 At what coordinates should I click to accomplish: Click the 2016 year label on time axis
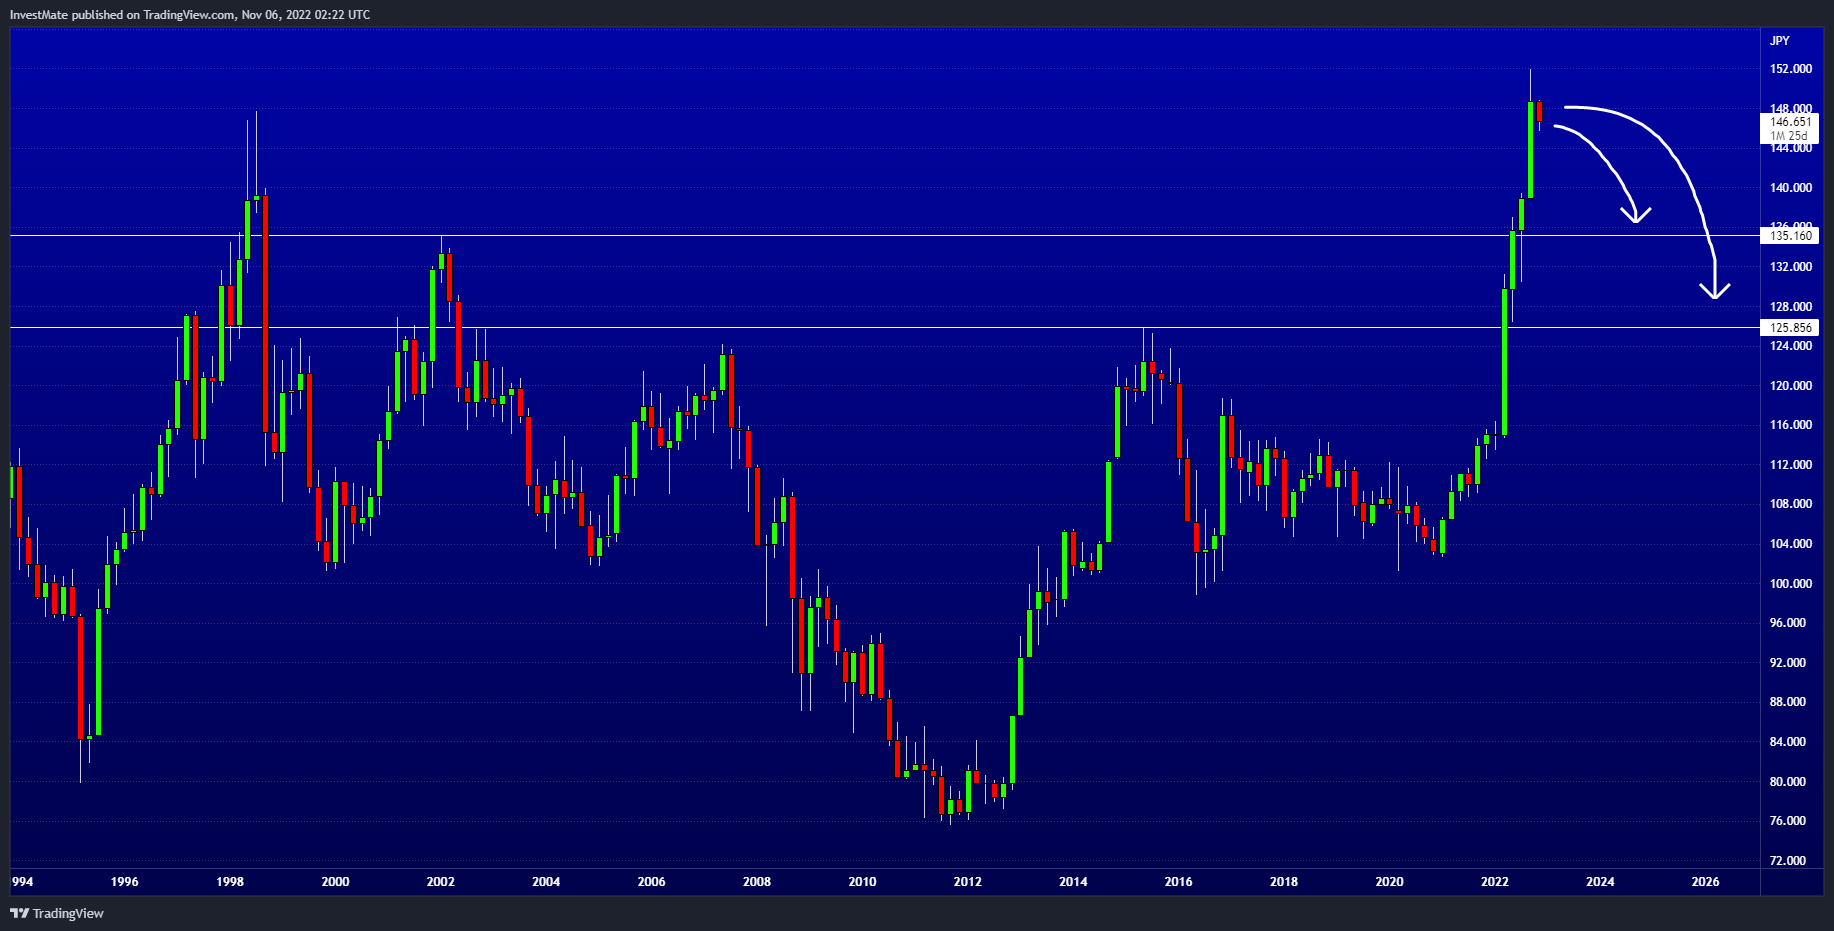tap(1178, 882)
